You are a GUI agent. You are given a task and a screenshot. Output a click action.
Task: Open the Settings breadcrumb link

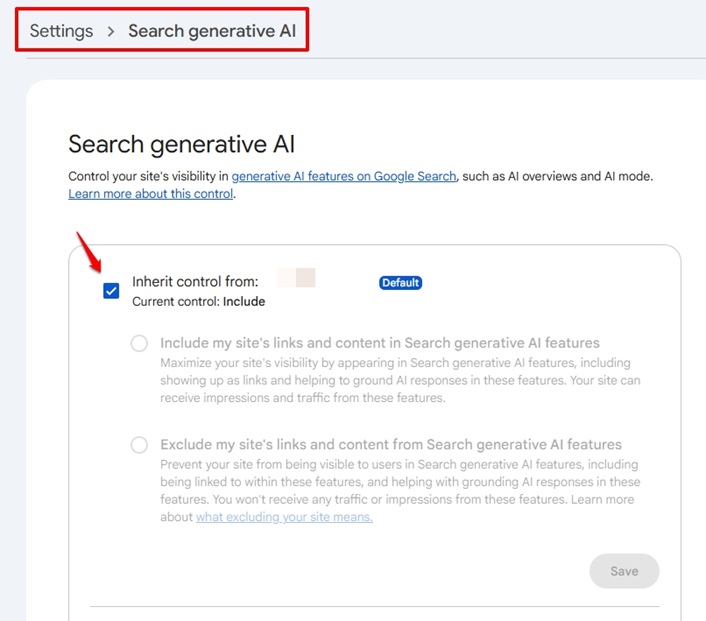pyautogui.click(x=61, y=31)
